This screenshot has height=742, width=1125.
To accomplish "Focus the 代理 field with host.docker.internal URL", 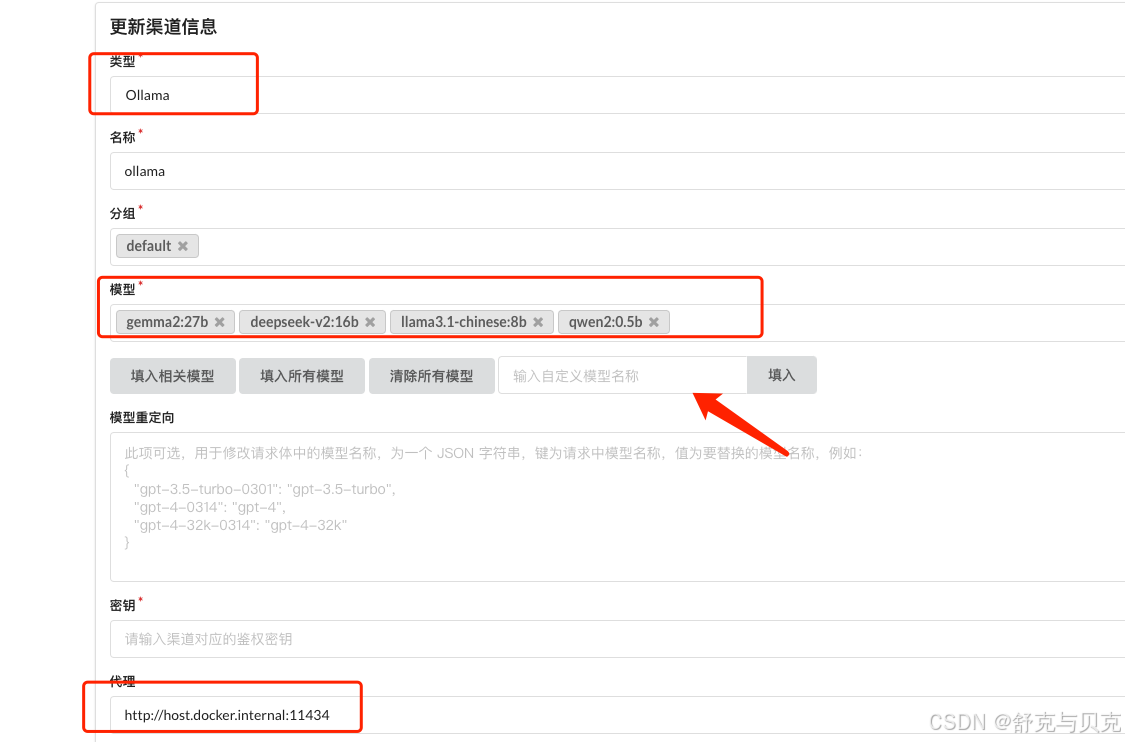I will click(617, 715).
